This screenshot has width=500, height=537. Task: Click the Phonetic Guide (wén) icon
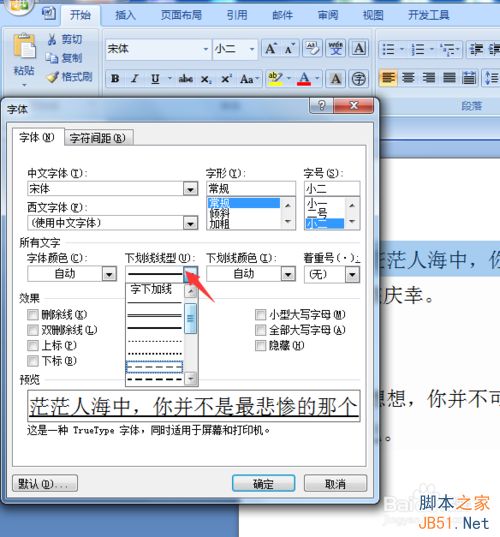pyautogui.click(x=335, y=49)
